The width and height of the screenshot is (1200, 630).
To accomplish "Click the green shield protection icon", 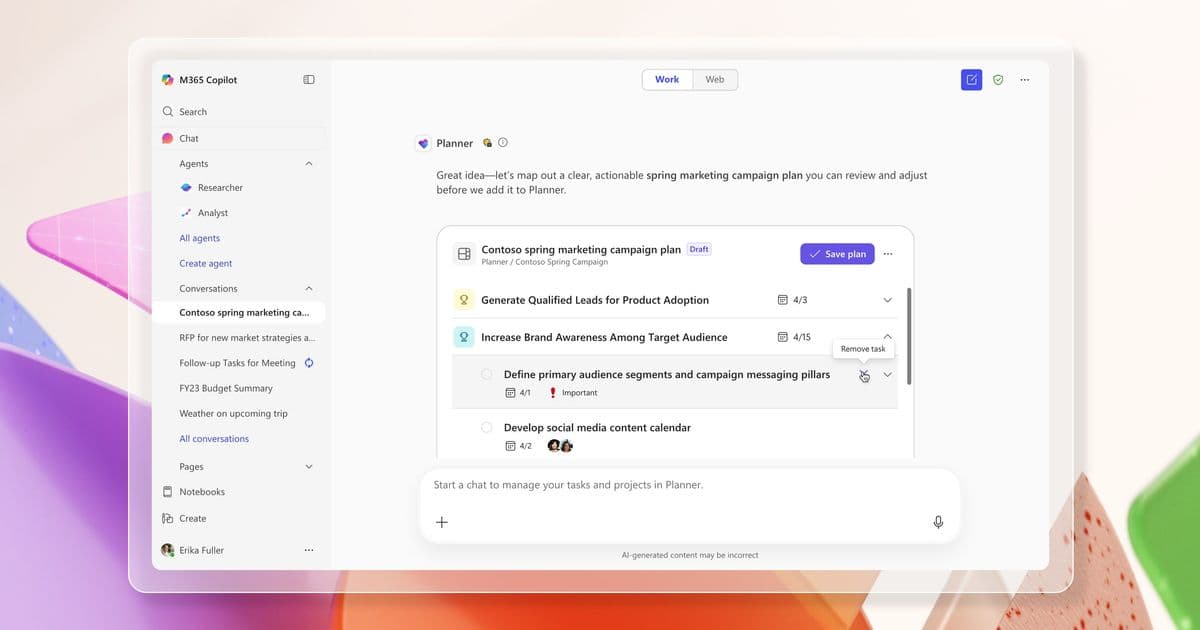I will (x=998, y=79).
